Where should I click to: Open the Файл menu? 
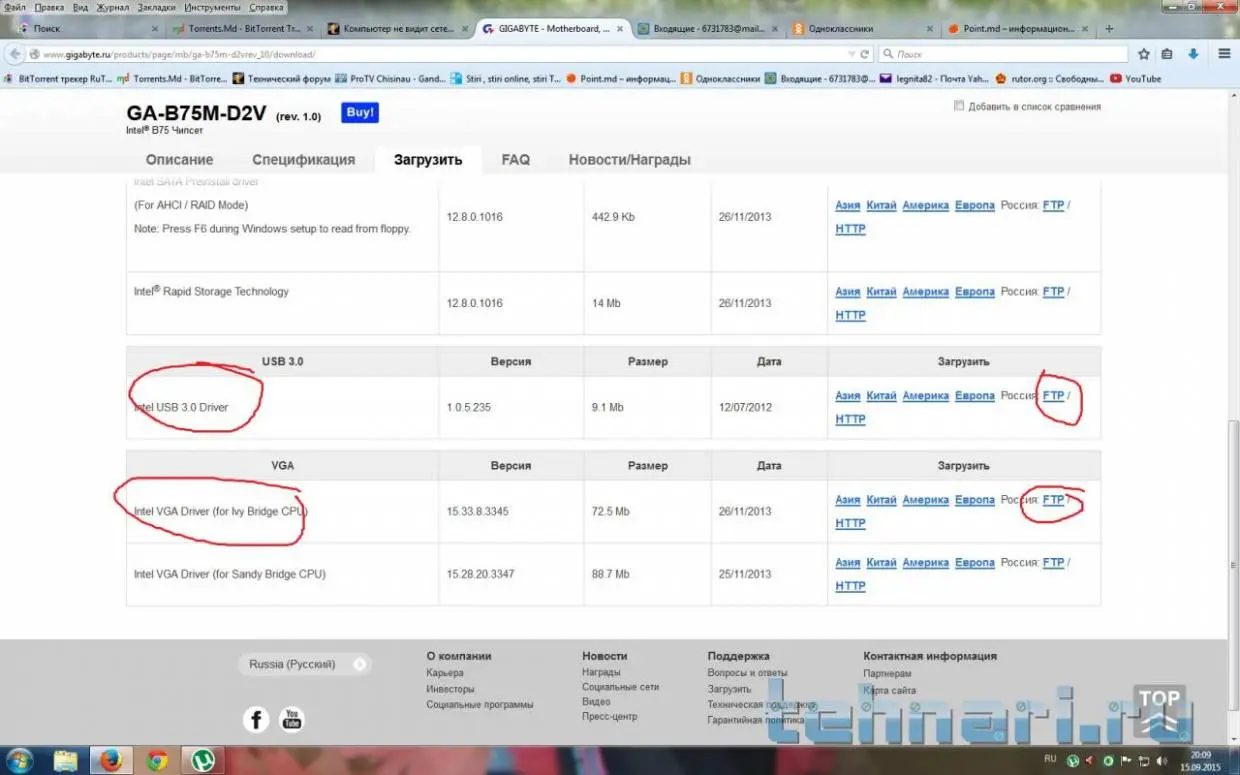[x=14, y=7]
